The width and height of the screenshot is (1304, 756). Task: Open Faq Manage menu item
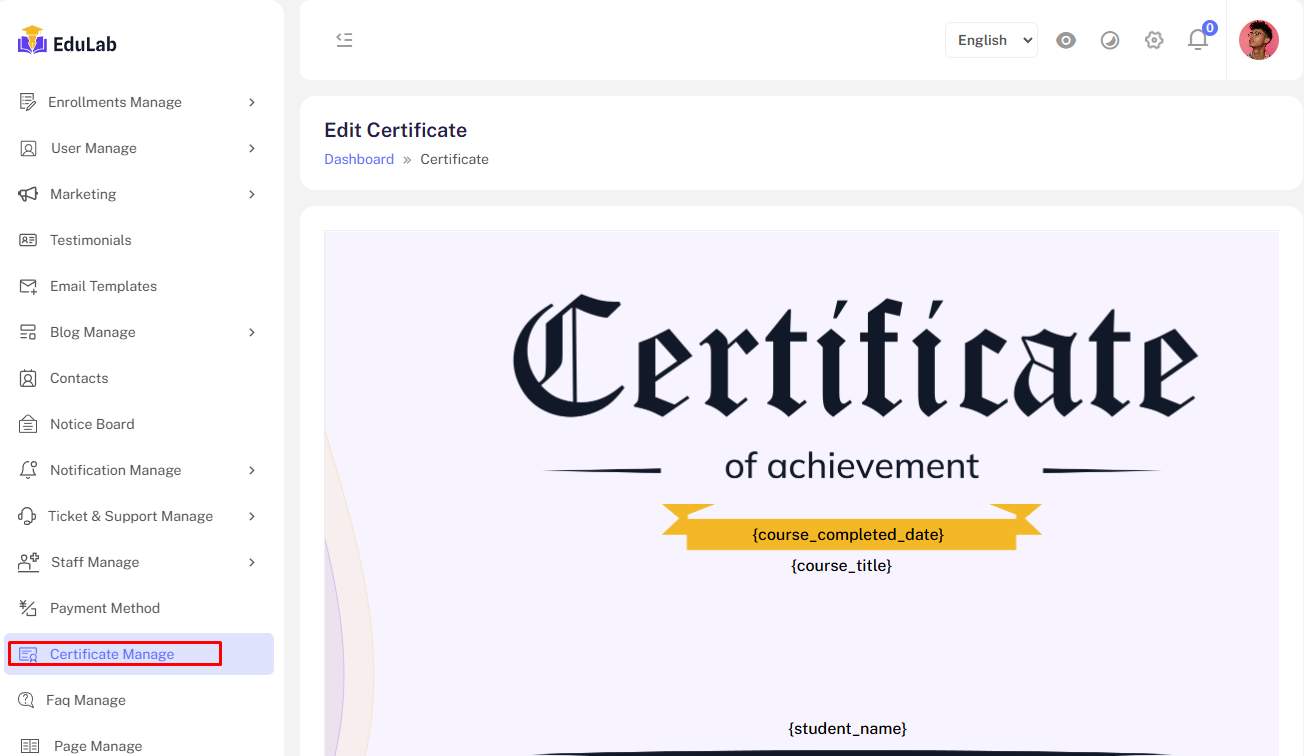coord(86,700)
